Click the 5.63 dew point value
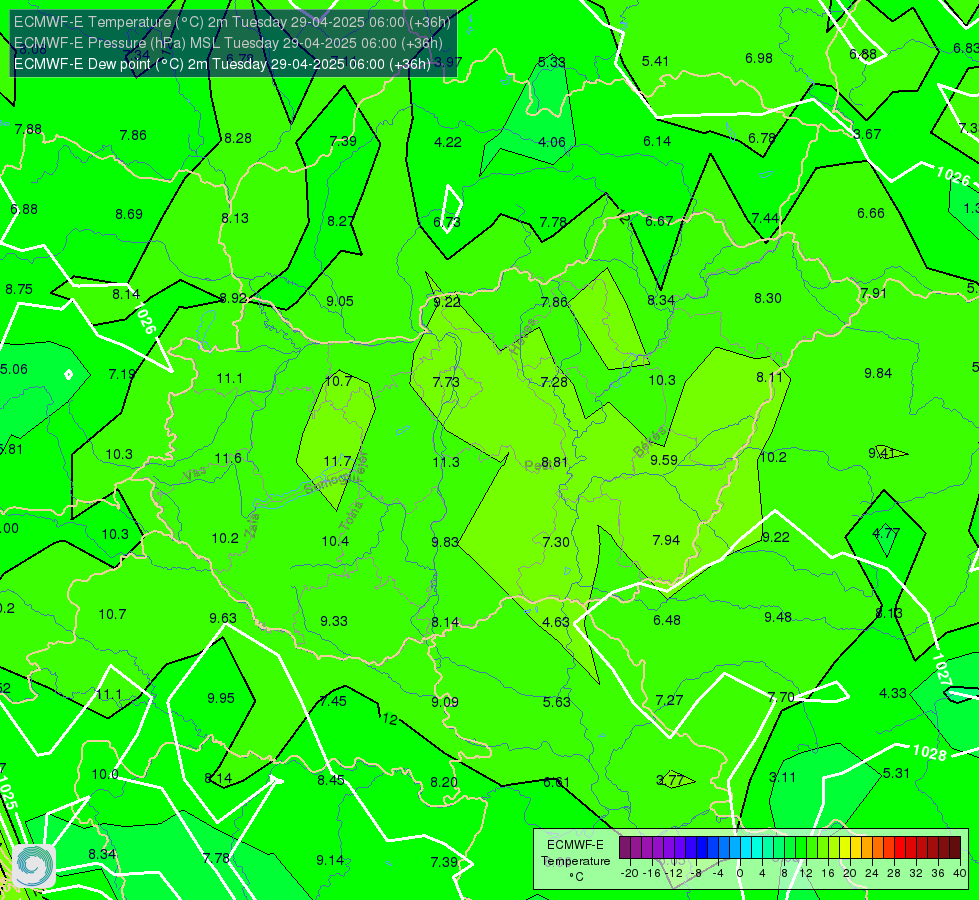Image resolution: width=979 pixels, height=900 pixels. 556,703
